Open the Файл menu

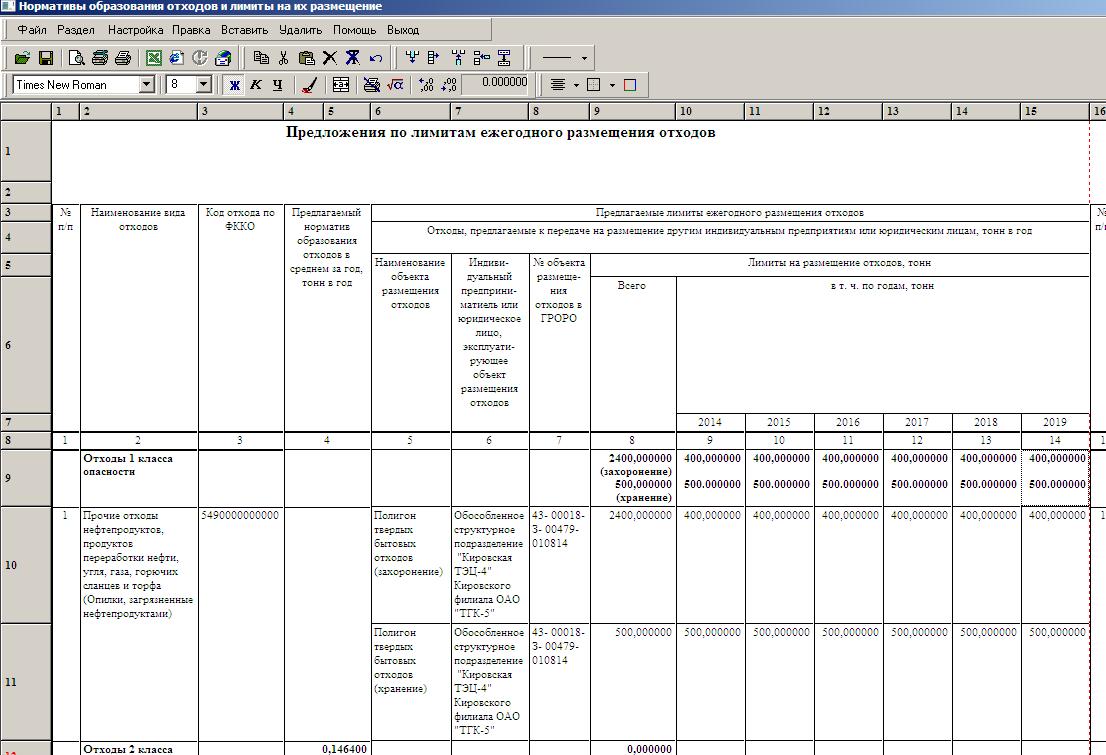(32, 30)
